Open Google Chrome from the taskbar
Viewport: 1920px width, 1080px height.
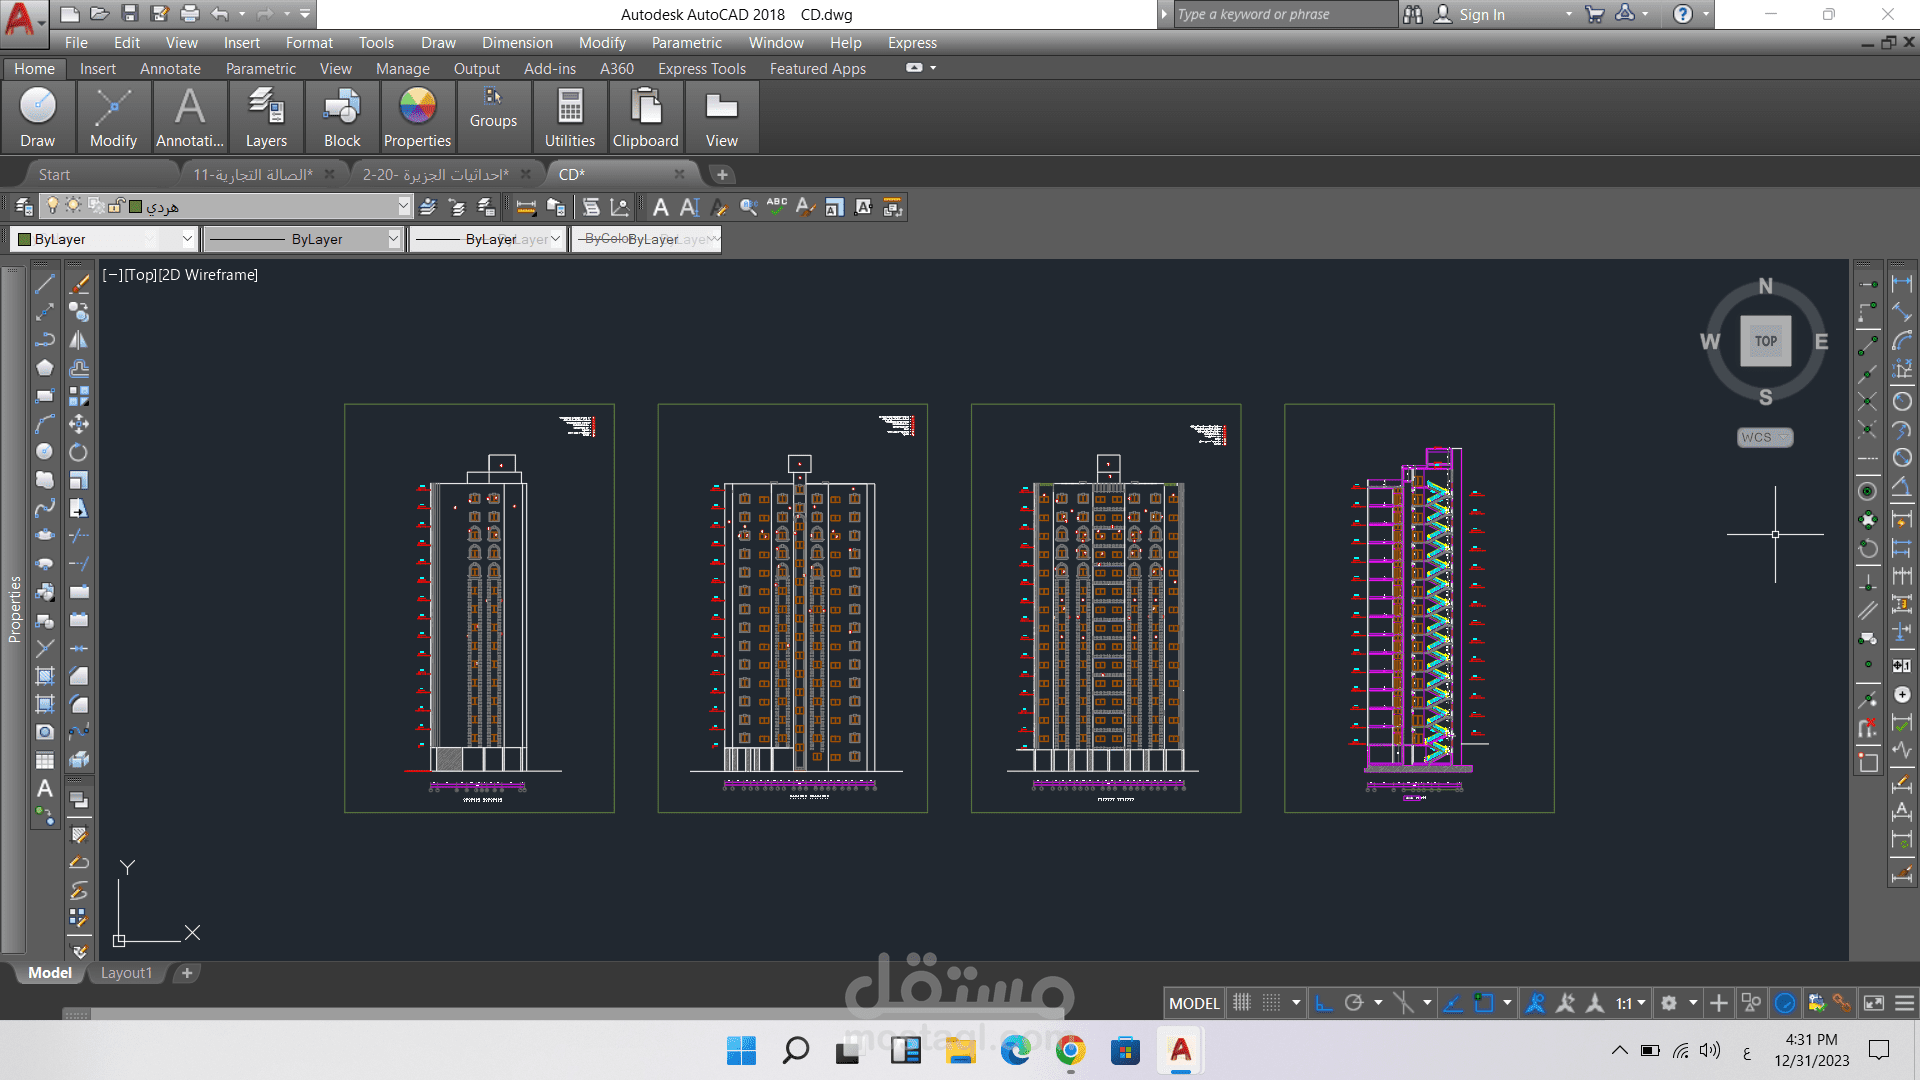click(x=1070, y=1051)
